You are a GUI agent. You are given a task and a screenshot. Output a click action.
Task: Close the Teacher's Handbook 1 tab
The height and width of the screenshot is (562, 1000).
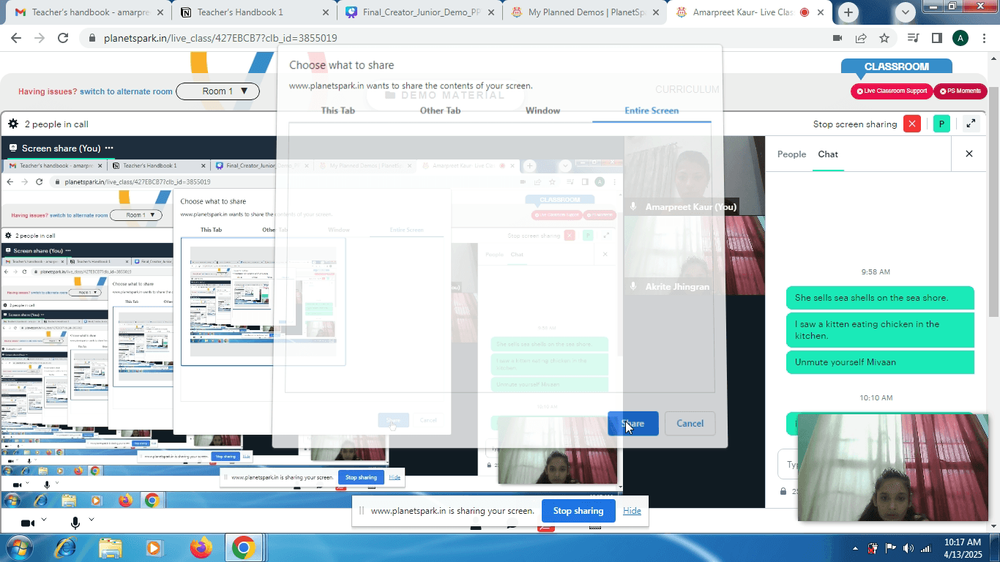click(325, 12)
